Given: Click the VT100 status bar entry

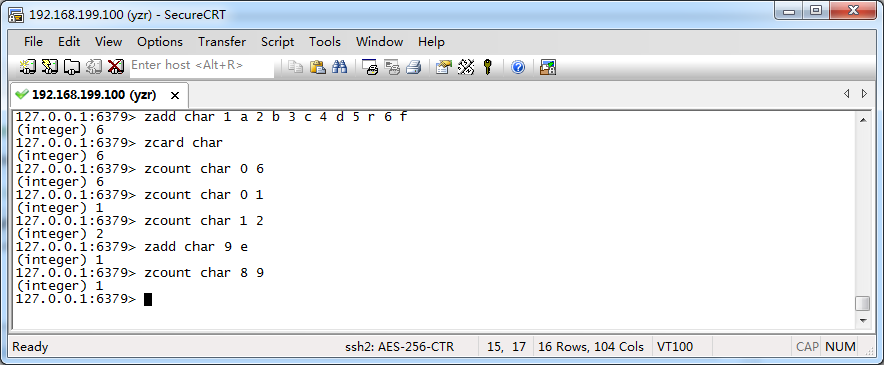Looking at the screenshot, I should click(x=675, y=347).
